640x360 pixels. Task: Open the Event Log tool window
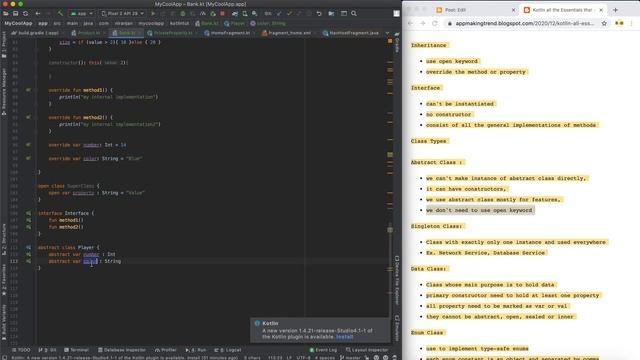click(x=323, y=350)
